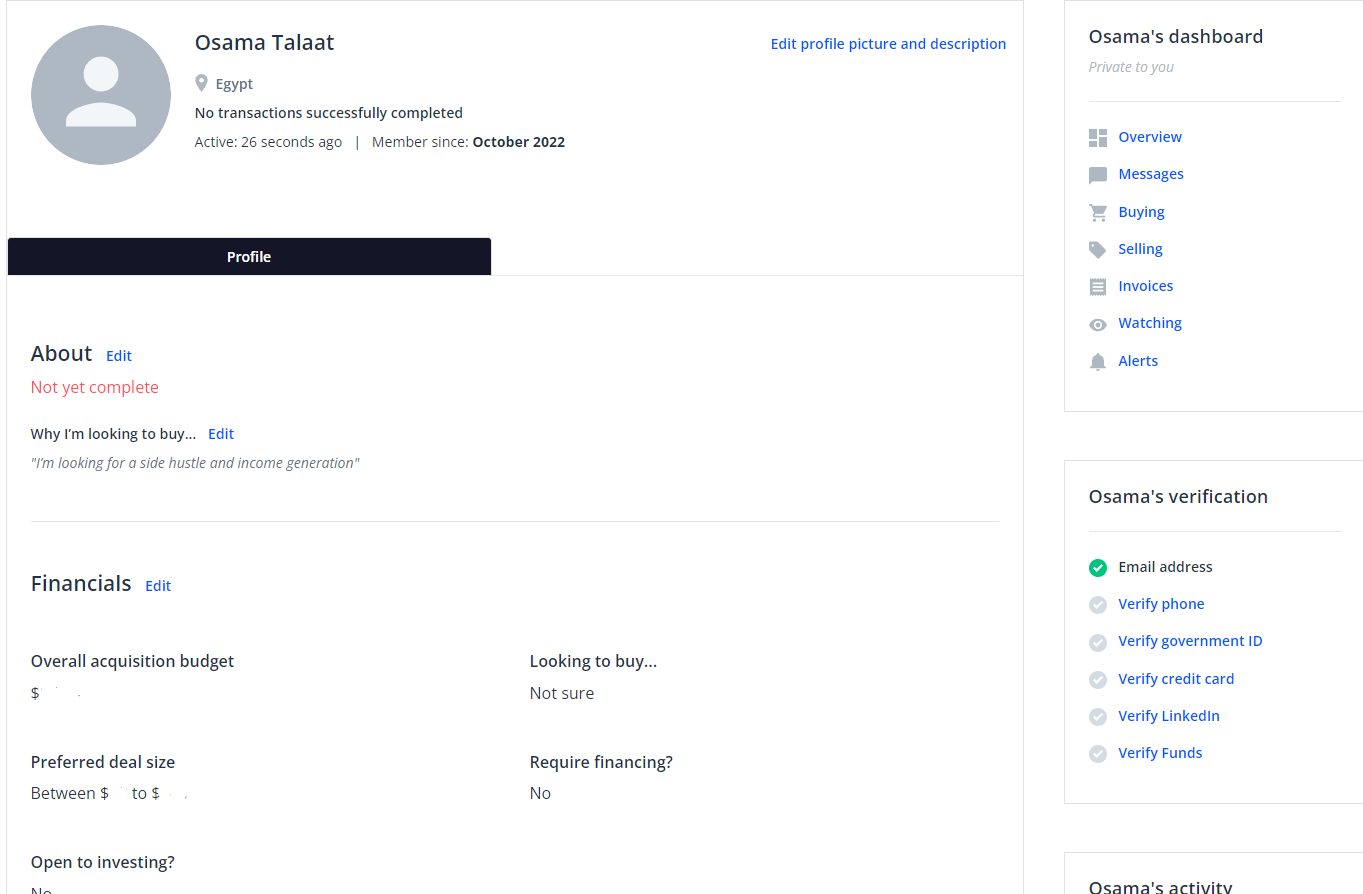
Task: Click the Overview grid icon
Action: (x=1098, y=138)
